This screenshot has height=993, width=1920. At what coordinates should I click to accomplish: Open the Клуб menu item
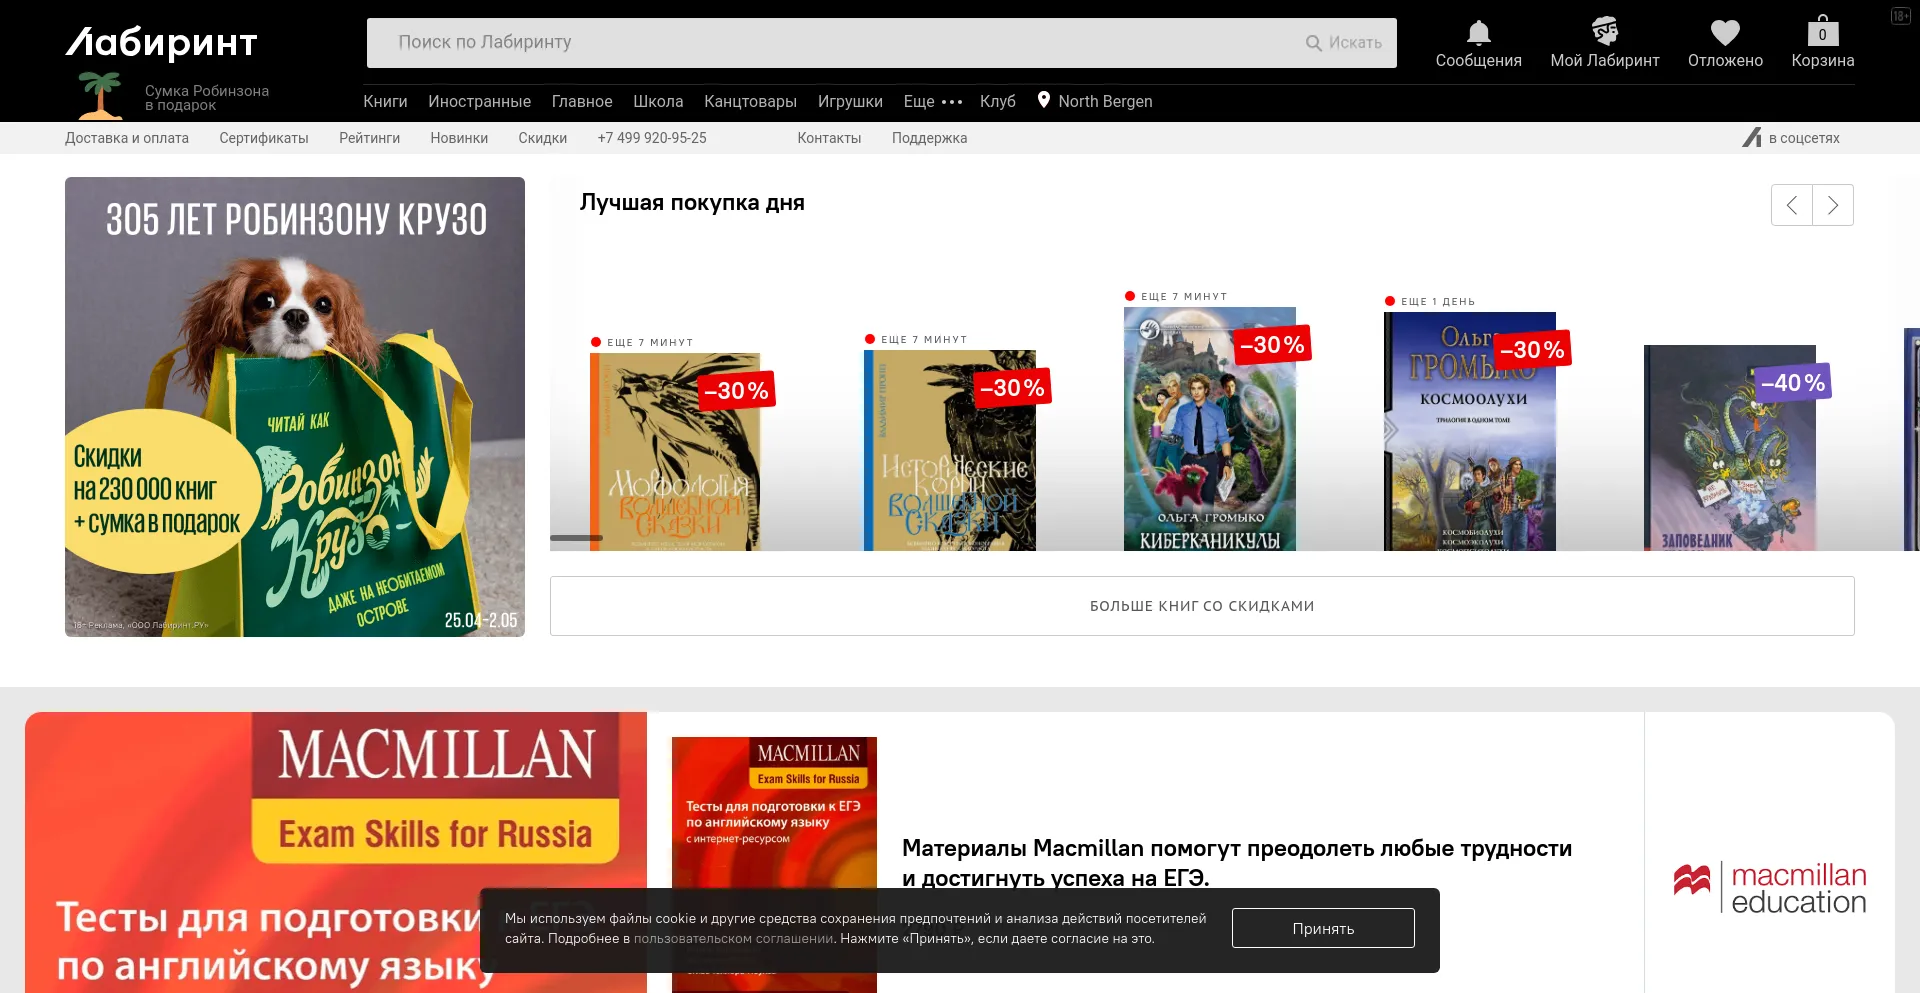pyautogui.click(x=997, y=101)
